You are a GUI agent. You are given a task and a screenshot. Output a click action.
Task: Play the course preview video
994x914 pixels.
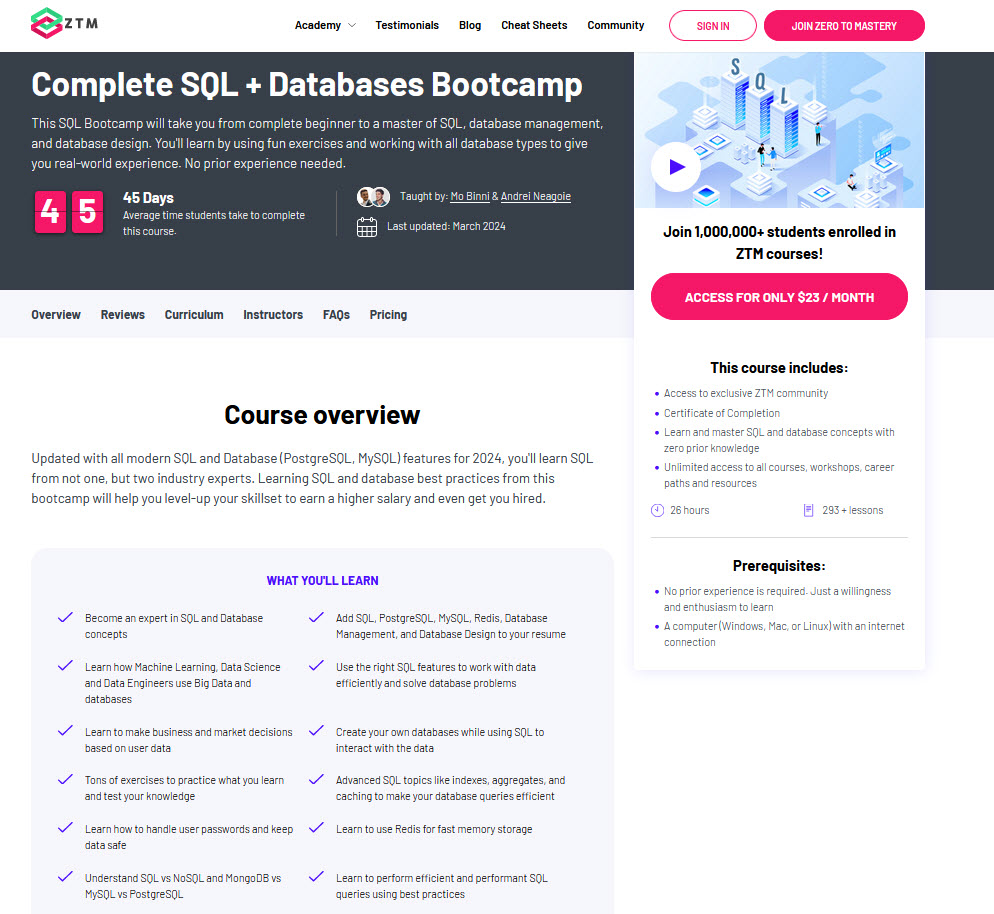[676, 167]
